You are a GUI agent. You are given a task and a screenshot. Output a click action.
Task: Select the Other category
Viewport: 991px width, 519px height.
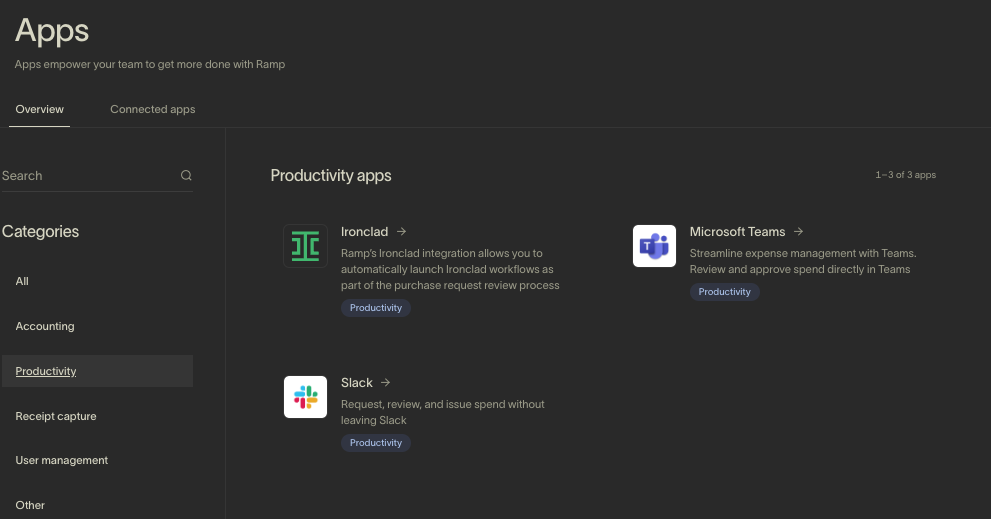(x=97, y=505)
